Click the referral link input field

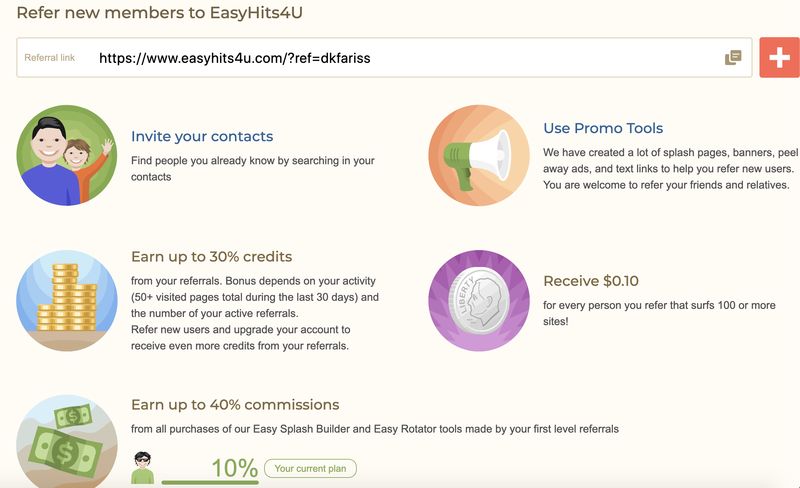point(400,58)
